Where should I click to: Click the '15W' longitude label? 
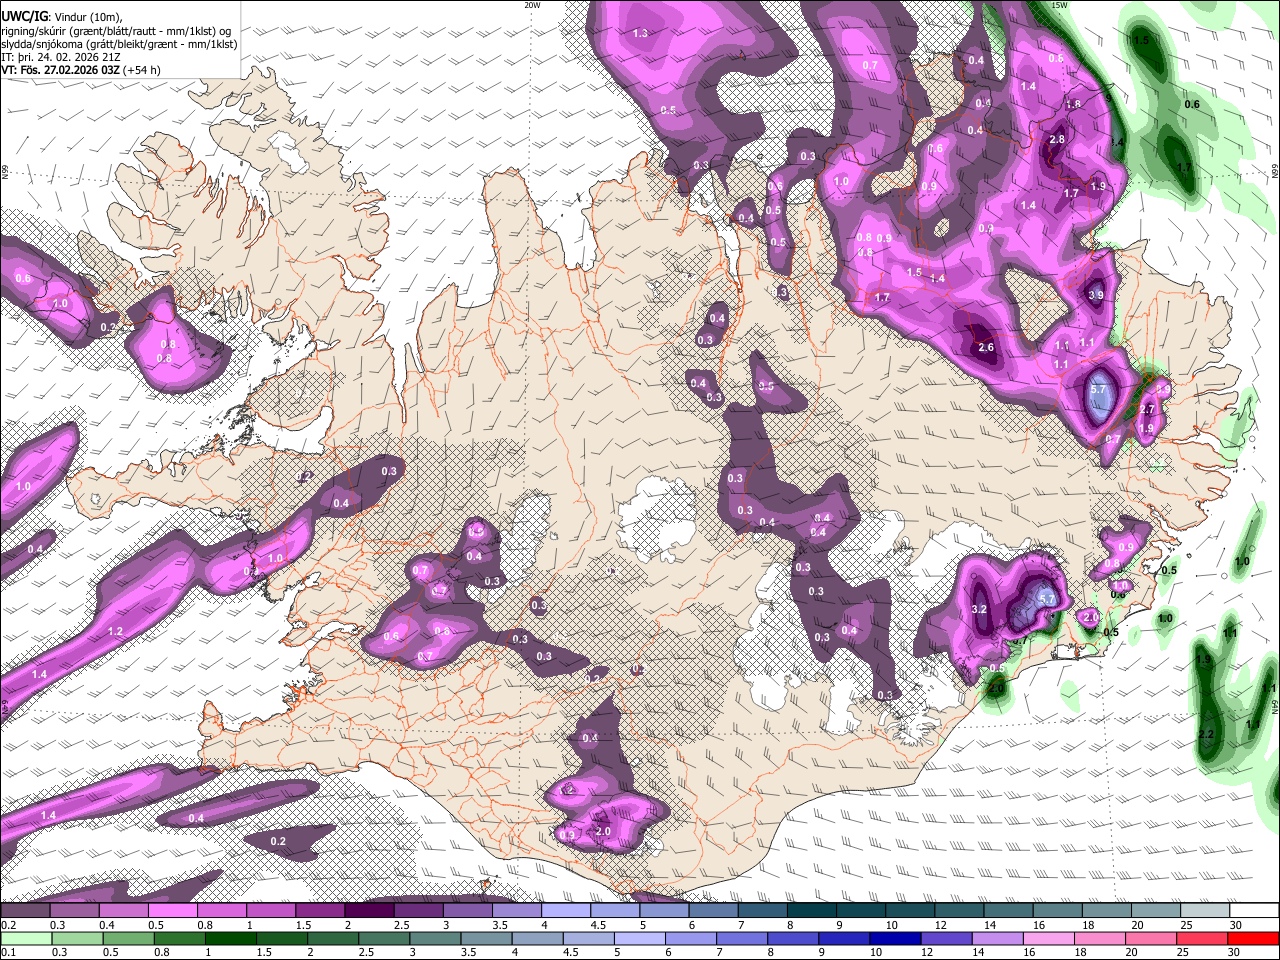[x=1060, y=5]
